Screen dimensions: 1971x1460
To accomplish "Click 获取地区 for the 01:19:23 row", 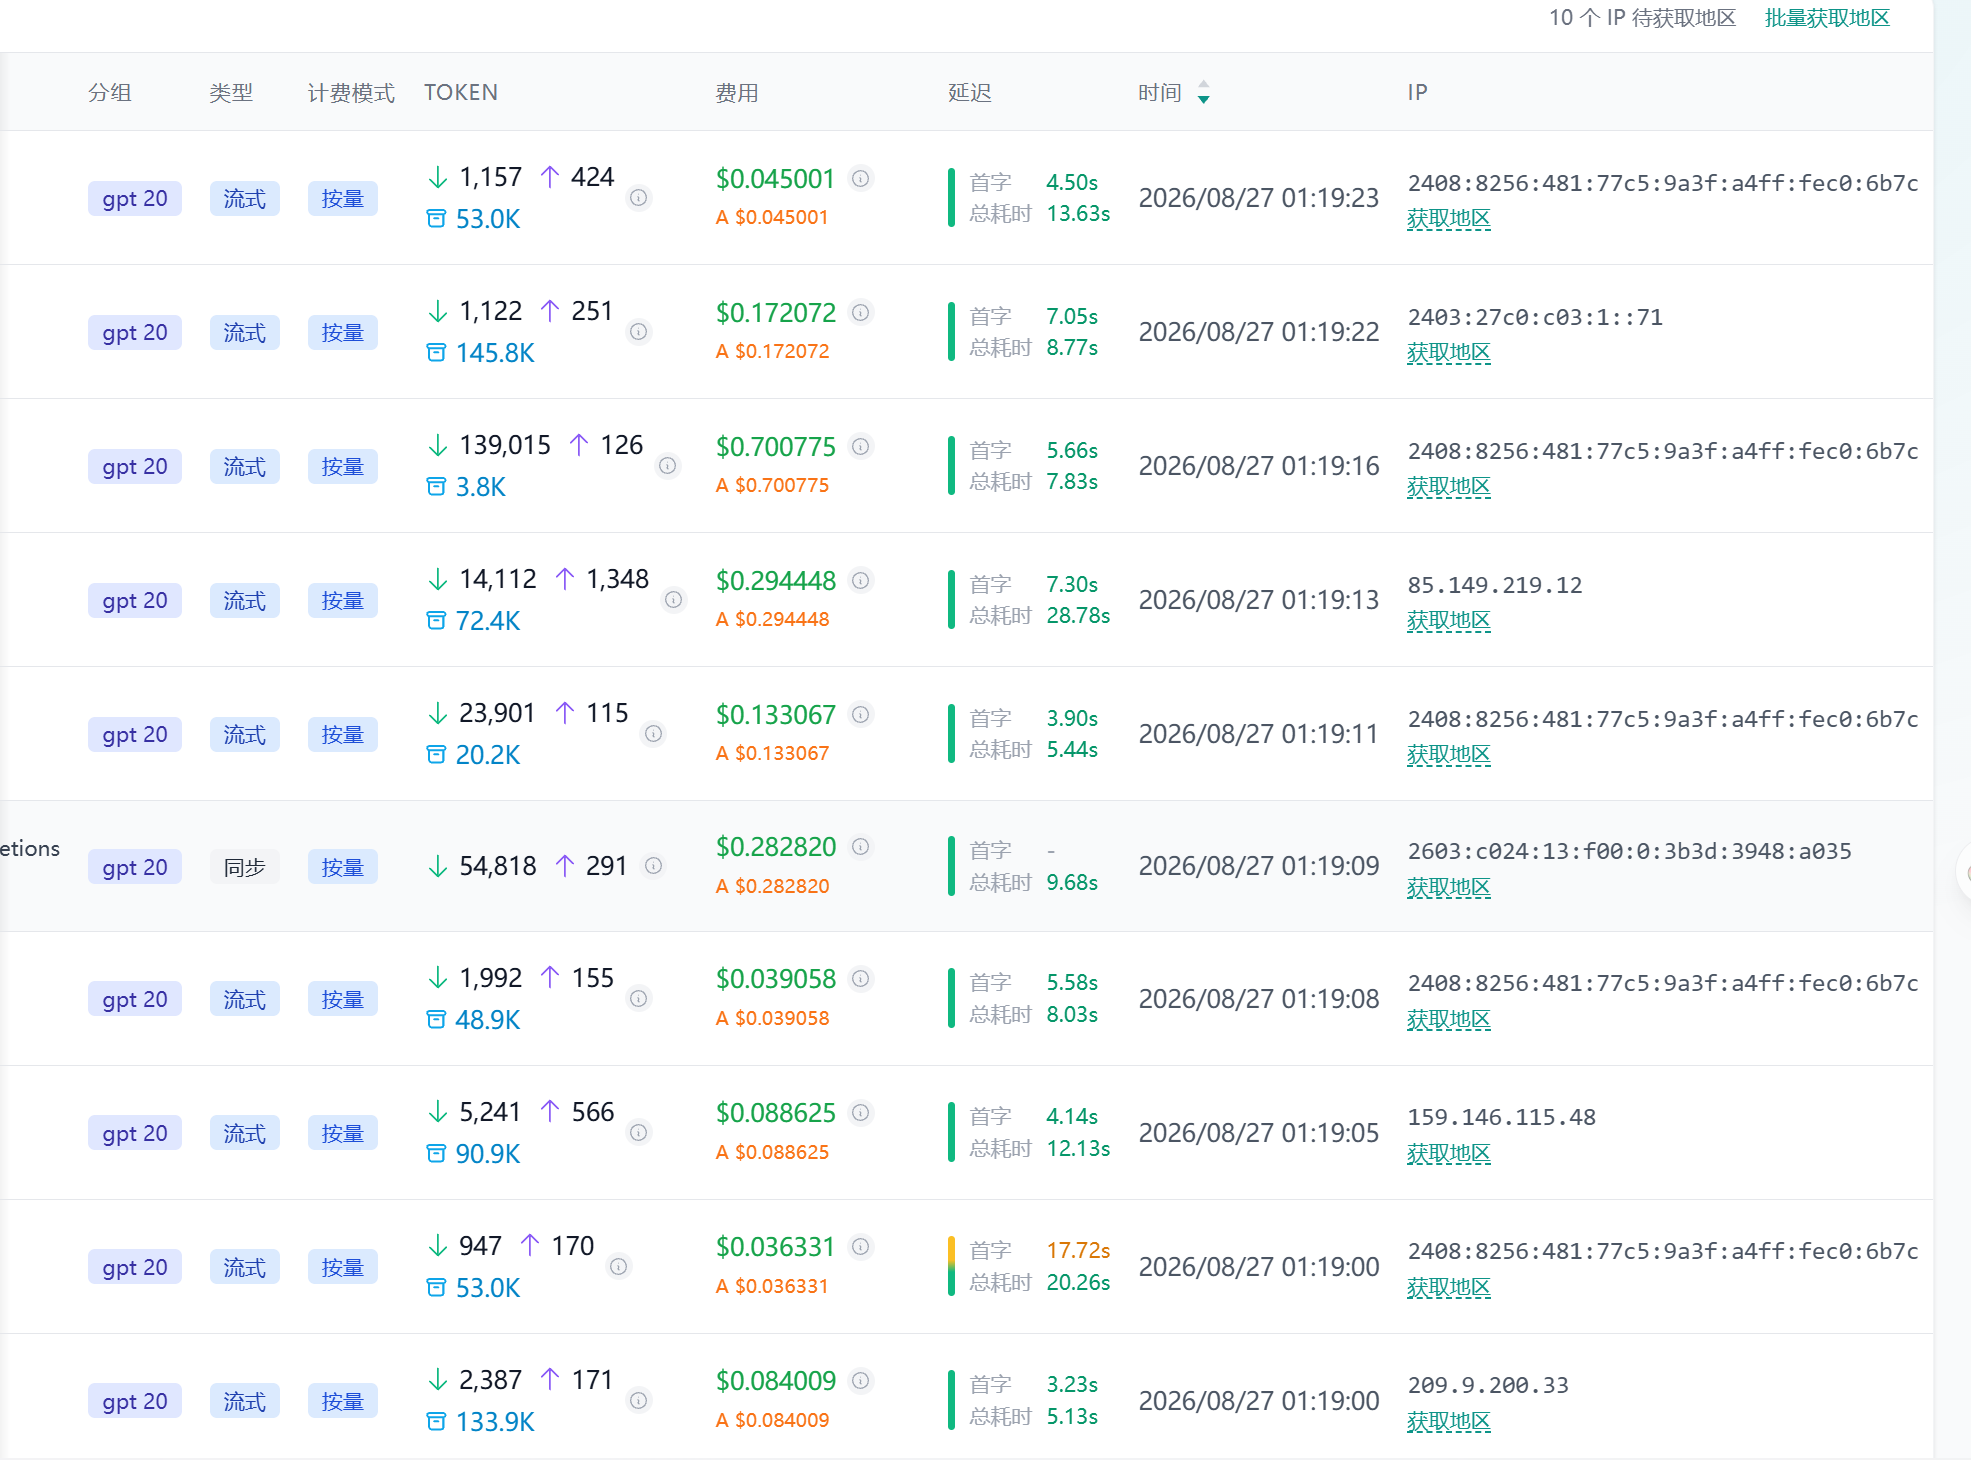I will coord(1448,219).
